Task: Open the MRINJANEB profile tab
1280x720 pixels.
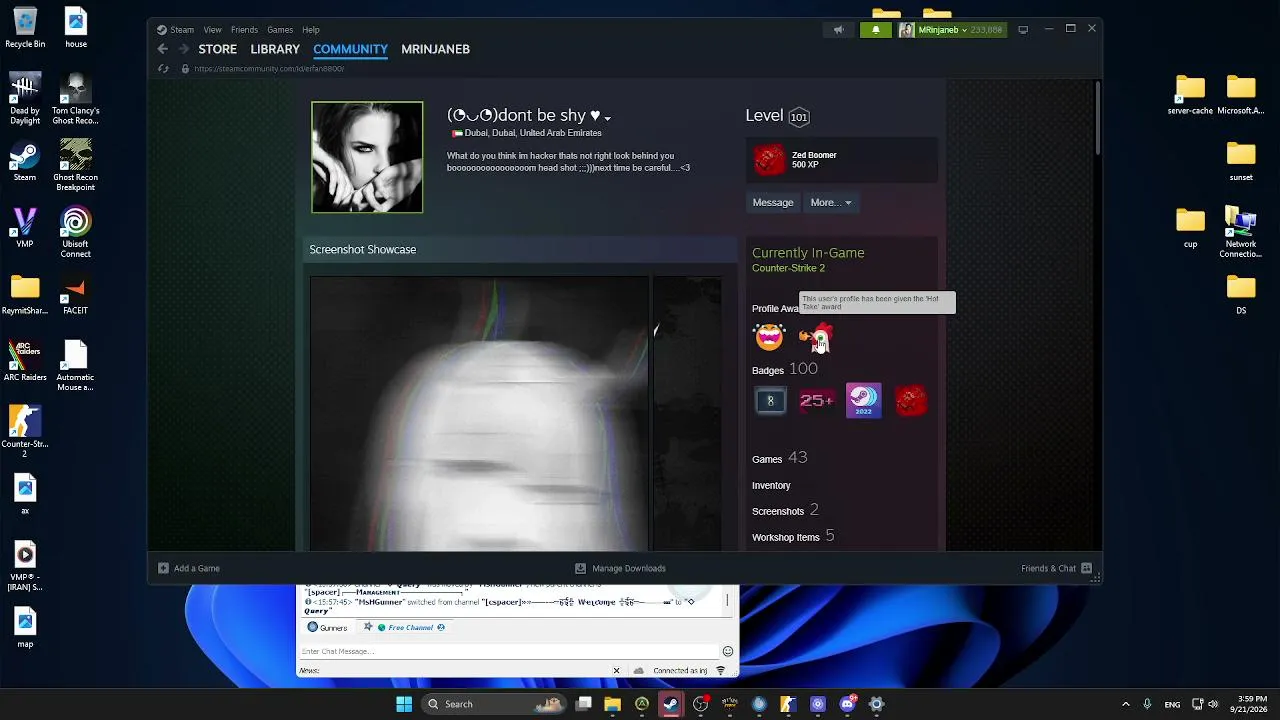Action: [435, 49]
